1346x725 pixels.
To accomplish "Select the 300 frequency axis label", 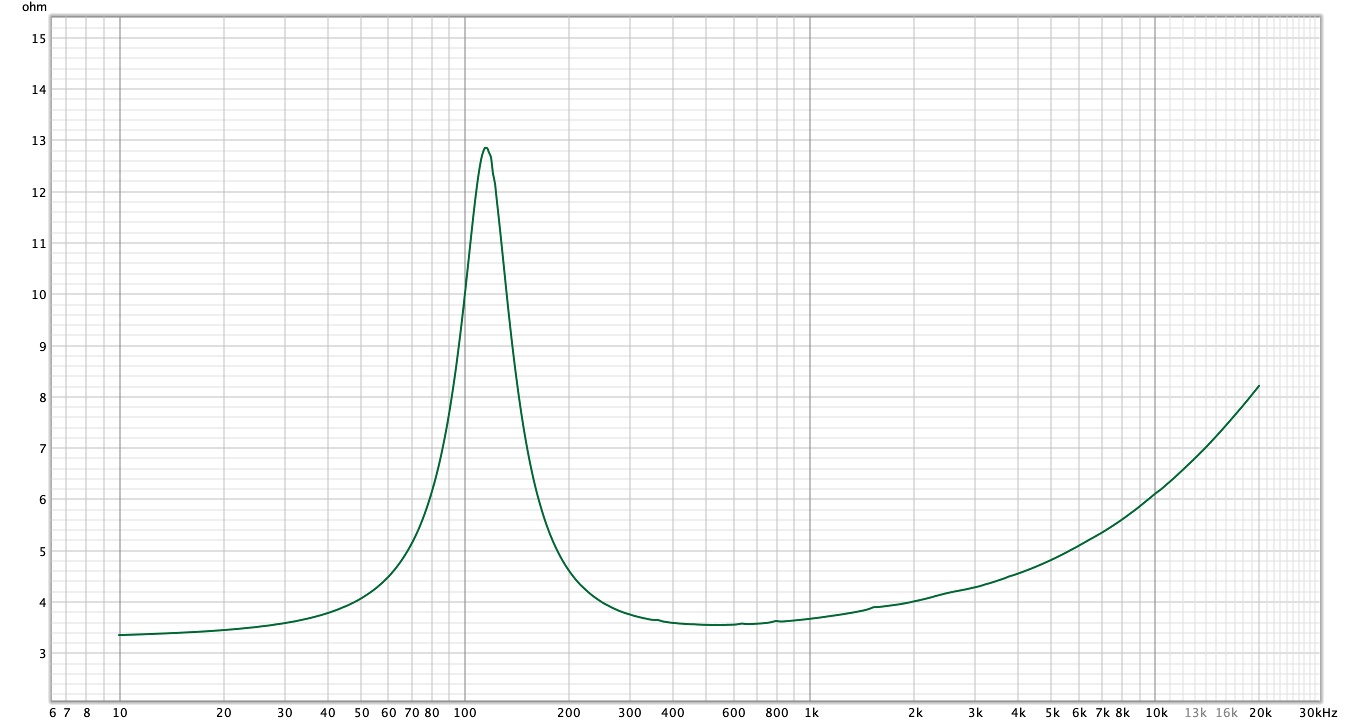I will (x=630, y=713).
